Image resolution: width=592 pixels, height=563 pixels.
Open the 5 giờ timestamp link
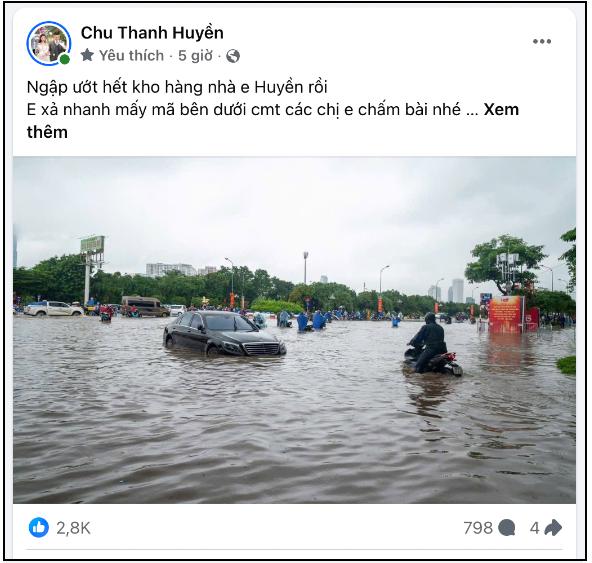tap(196, 56)
